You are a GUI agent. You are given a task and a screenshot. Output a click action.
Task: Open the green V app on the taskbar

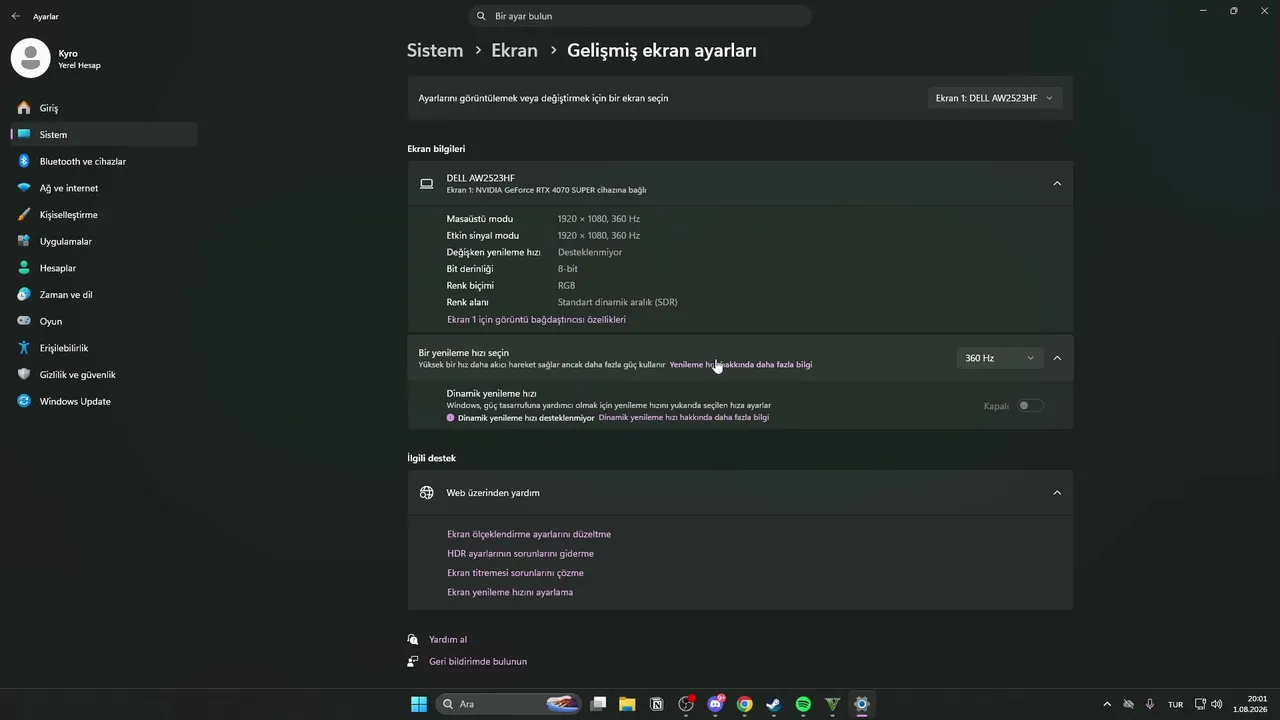click(832, 704)
